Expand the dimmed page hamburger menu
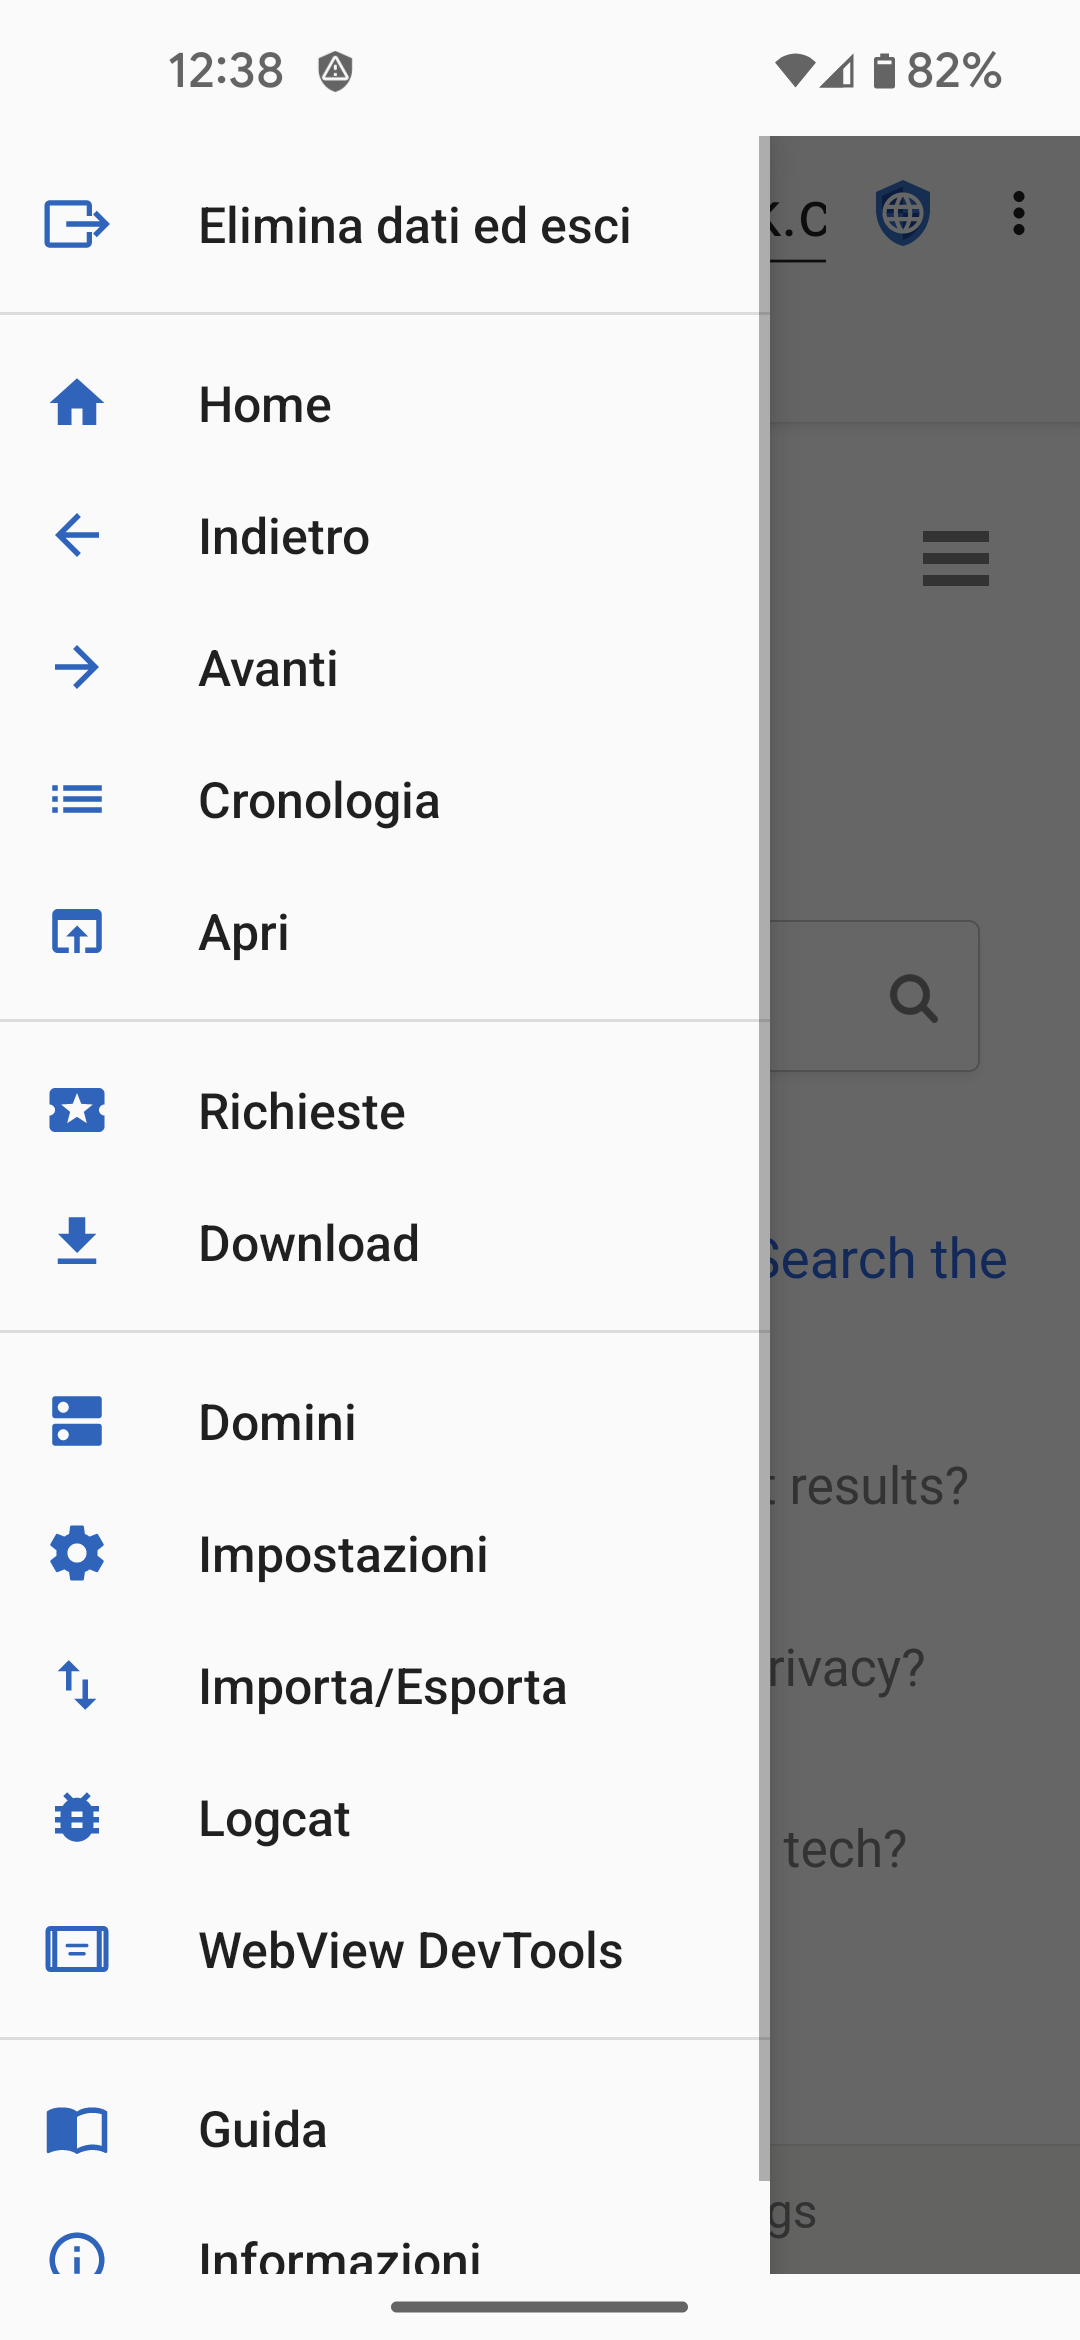Screen dimensions: 1080x2340 click(955, 558)
